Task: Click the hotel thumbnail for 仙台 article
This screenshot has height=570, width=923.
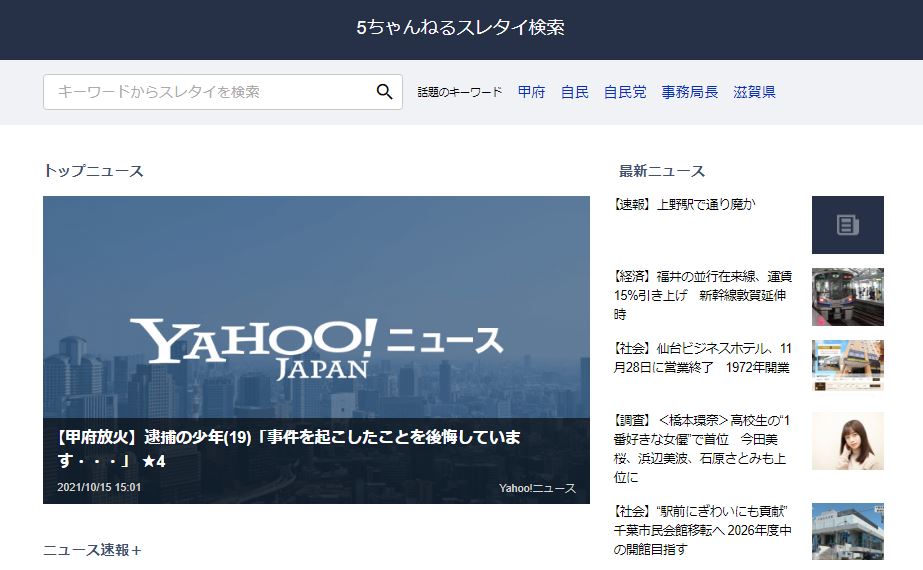Action: (x=848, y=366)
